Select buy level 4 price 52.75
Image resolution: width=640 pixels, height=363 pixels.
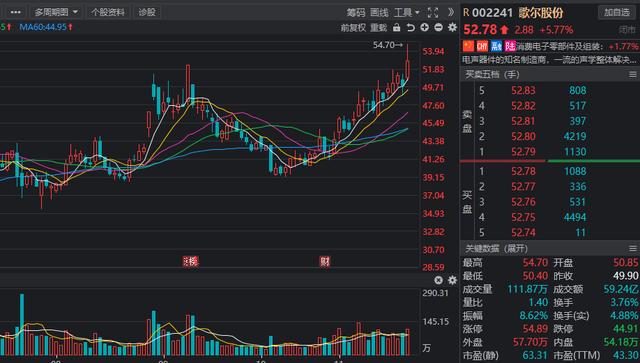pyautogui.click(x=523, y=217)
